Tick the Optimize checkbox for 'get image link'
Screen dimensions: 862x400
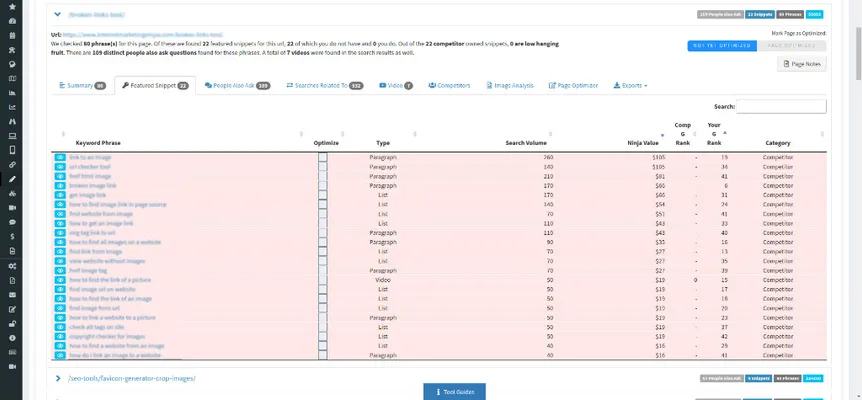(323, 195)
